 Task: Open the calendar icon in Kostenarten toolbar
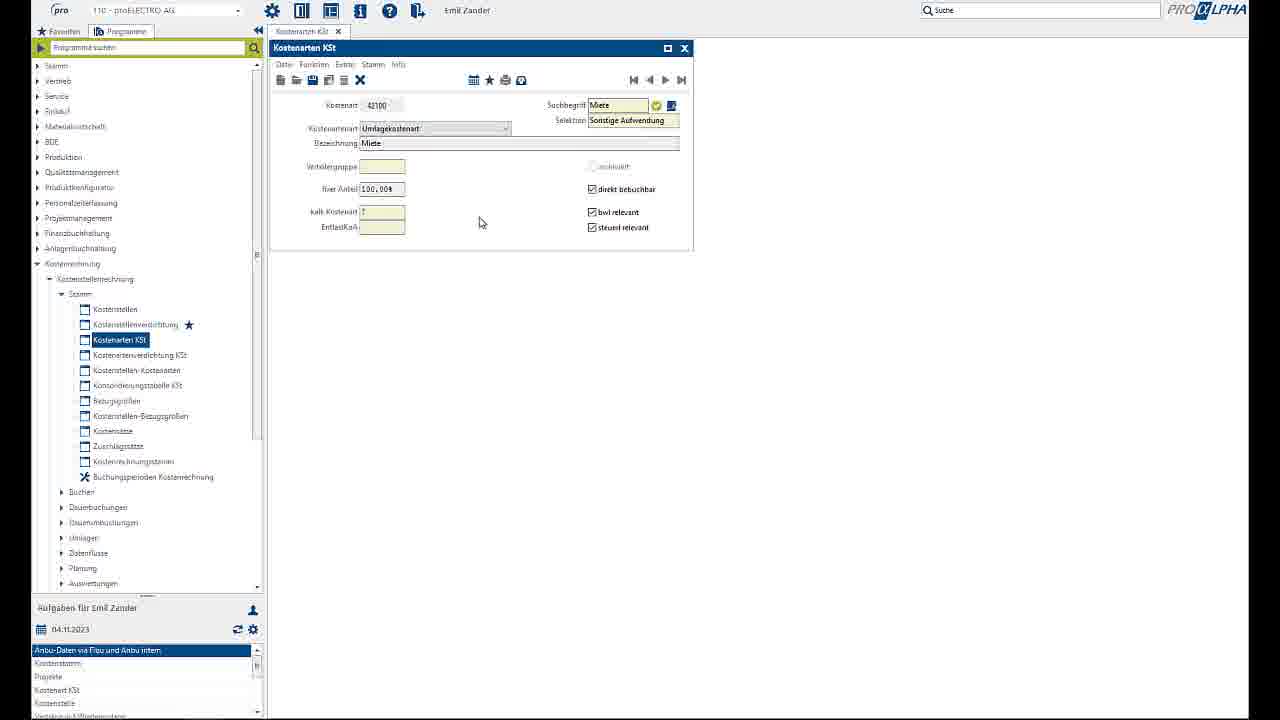click(474, 80)
